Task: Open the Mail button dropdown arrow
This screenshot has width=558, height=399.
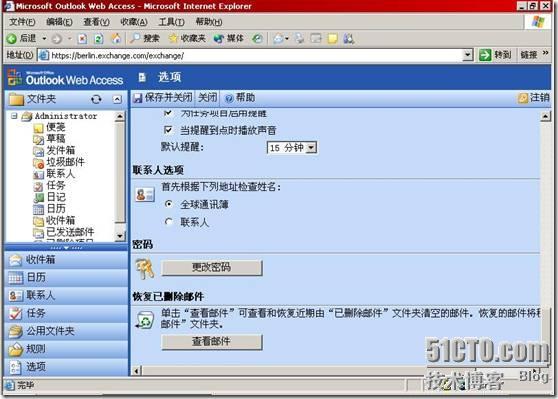Action: point(287,38)
